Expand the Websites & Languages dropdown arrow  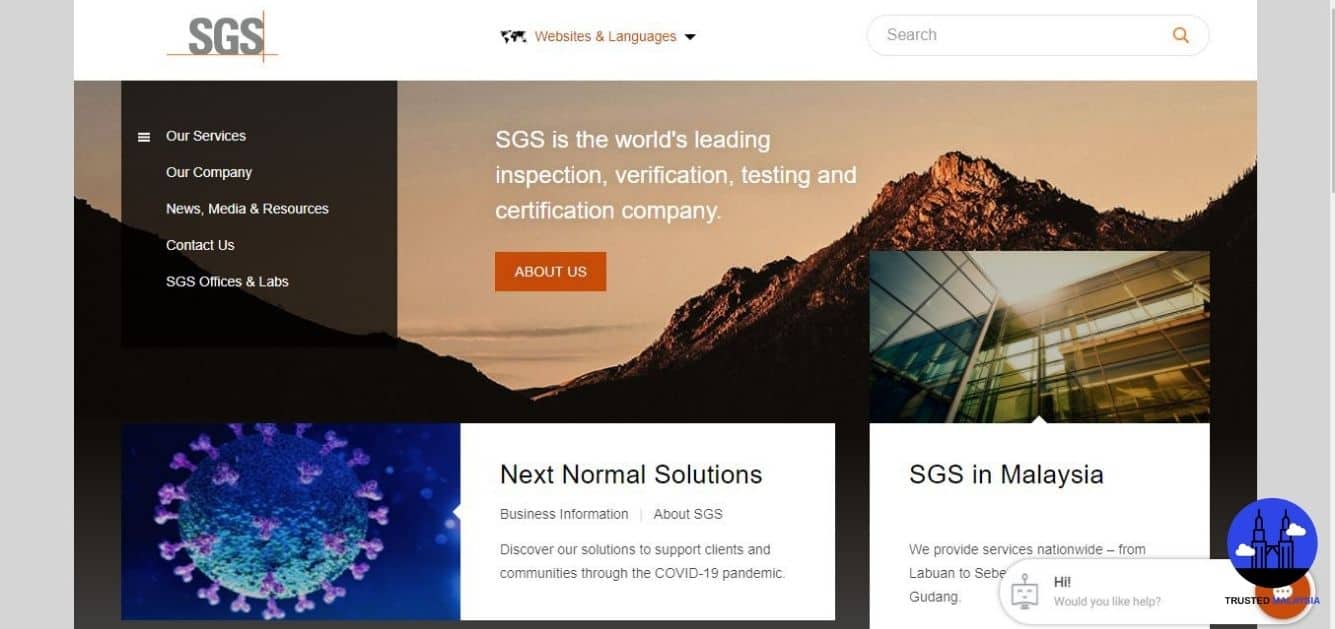point(690,38)
